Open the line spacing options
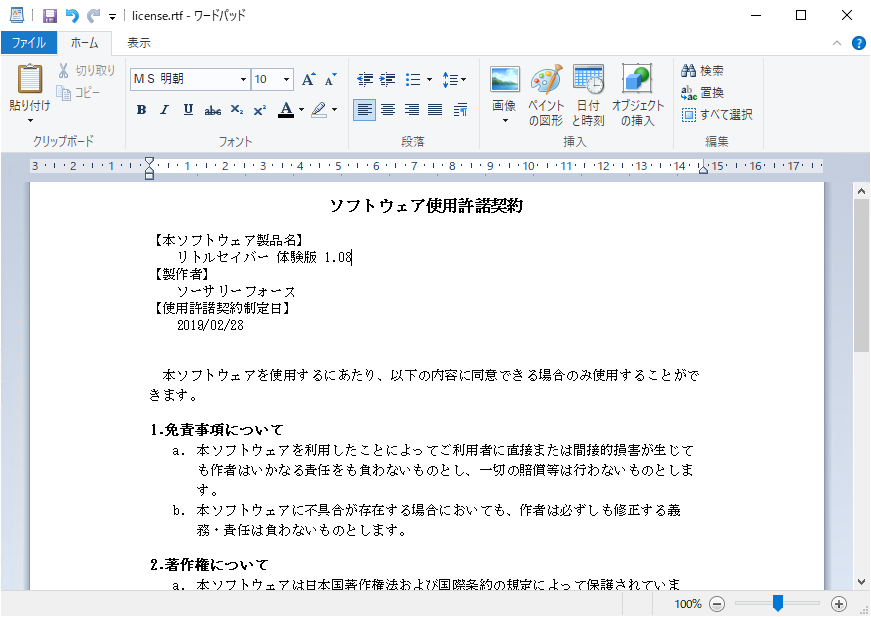The width and height of the screenshot is (871, 617). pos(454,80)
